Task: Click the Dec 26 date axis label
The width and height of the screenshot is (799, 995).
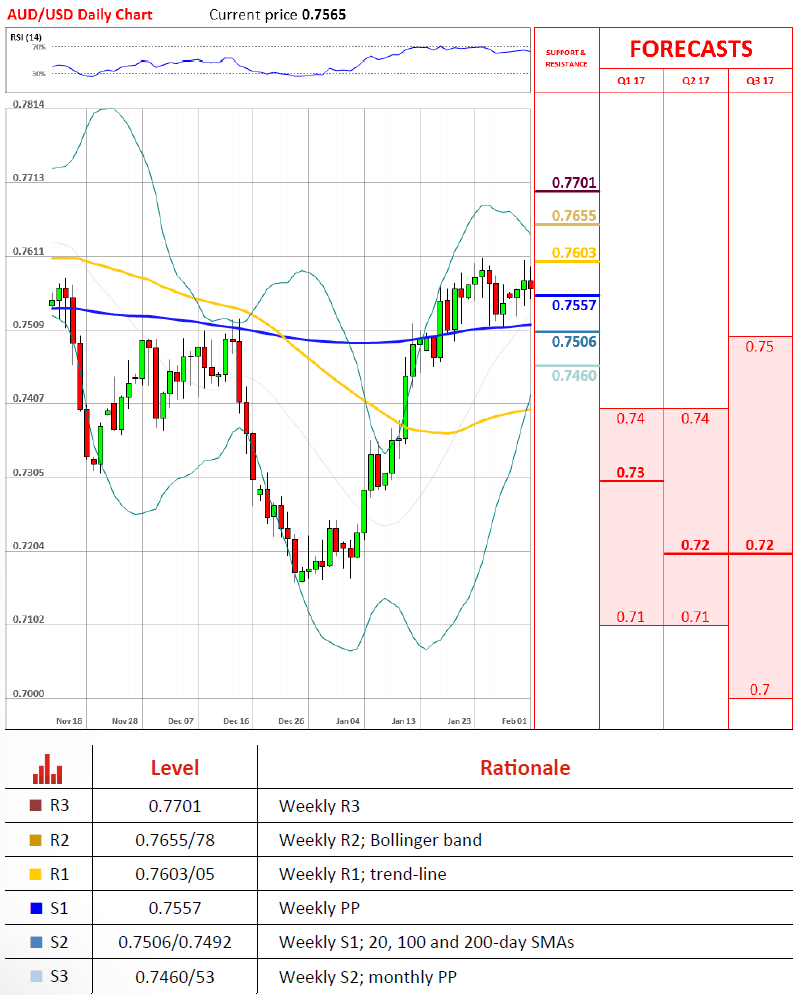Action: point(291,721)
